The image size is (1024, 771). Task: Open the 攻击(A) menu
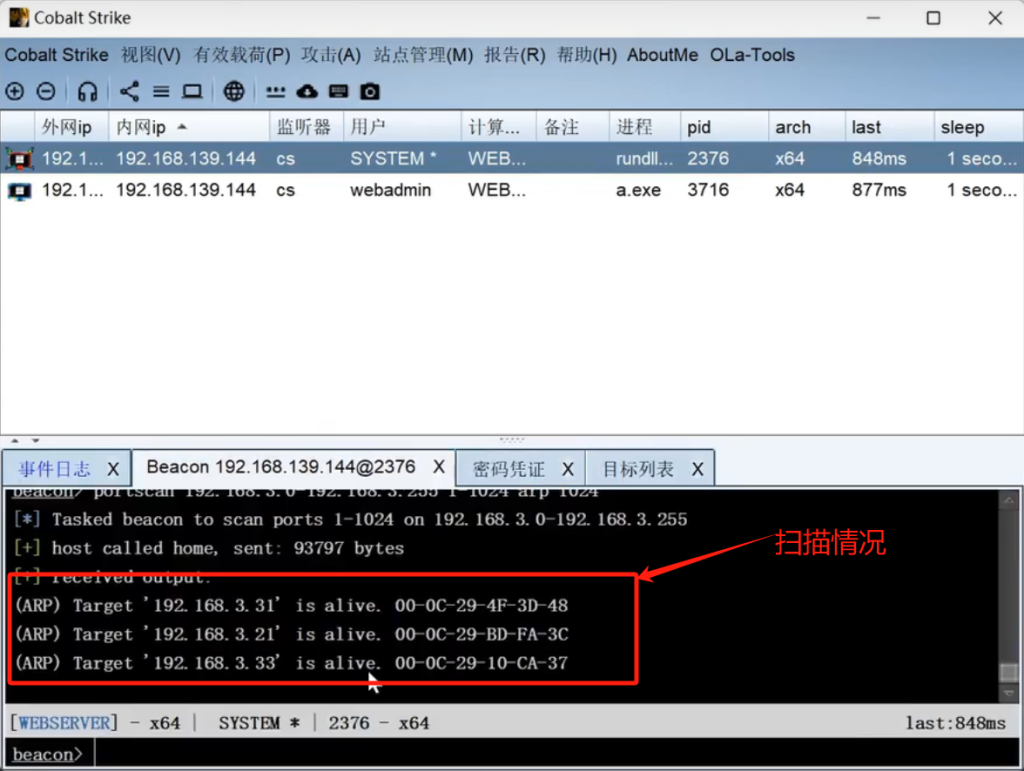[331, 55]
